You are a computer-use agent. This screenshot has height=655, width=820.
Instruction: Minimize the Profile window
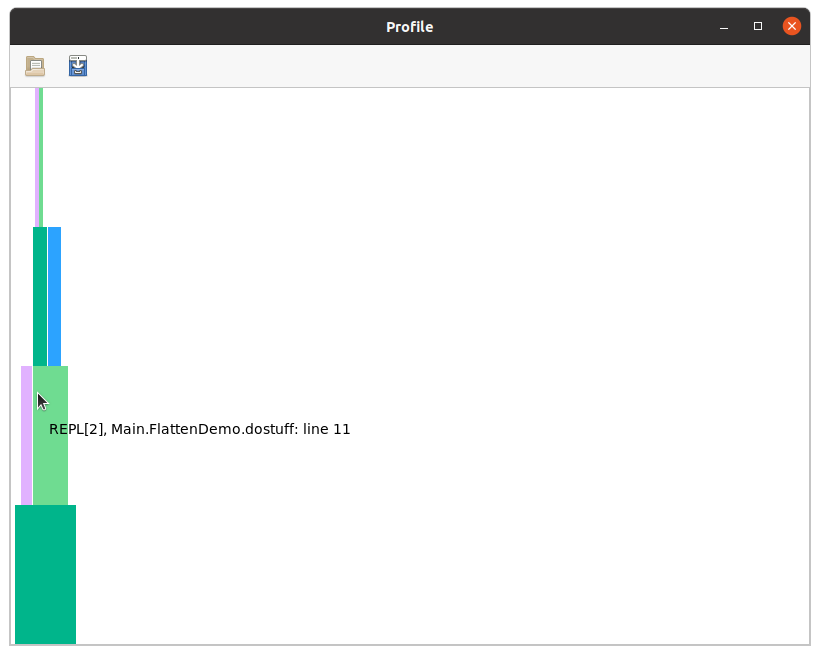pos(724,27)
